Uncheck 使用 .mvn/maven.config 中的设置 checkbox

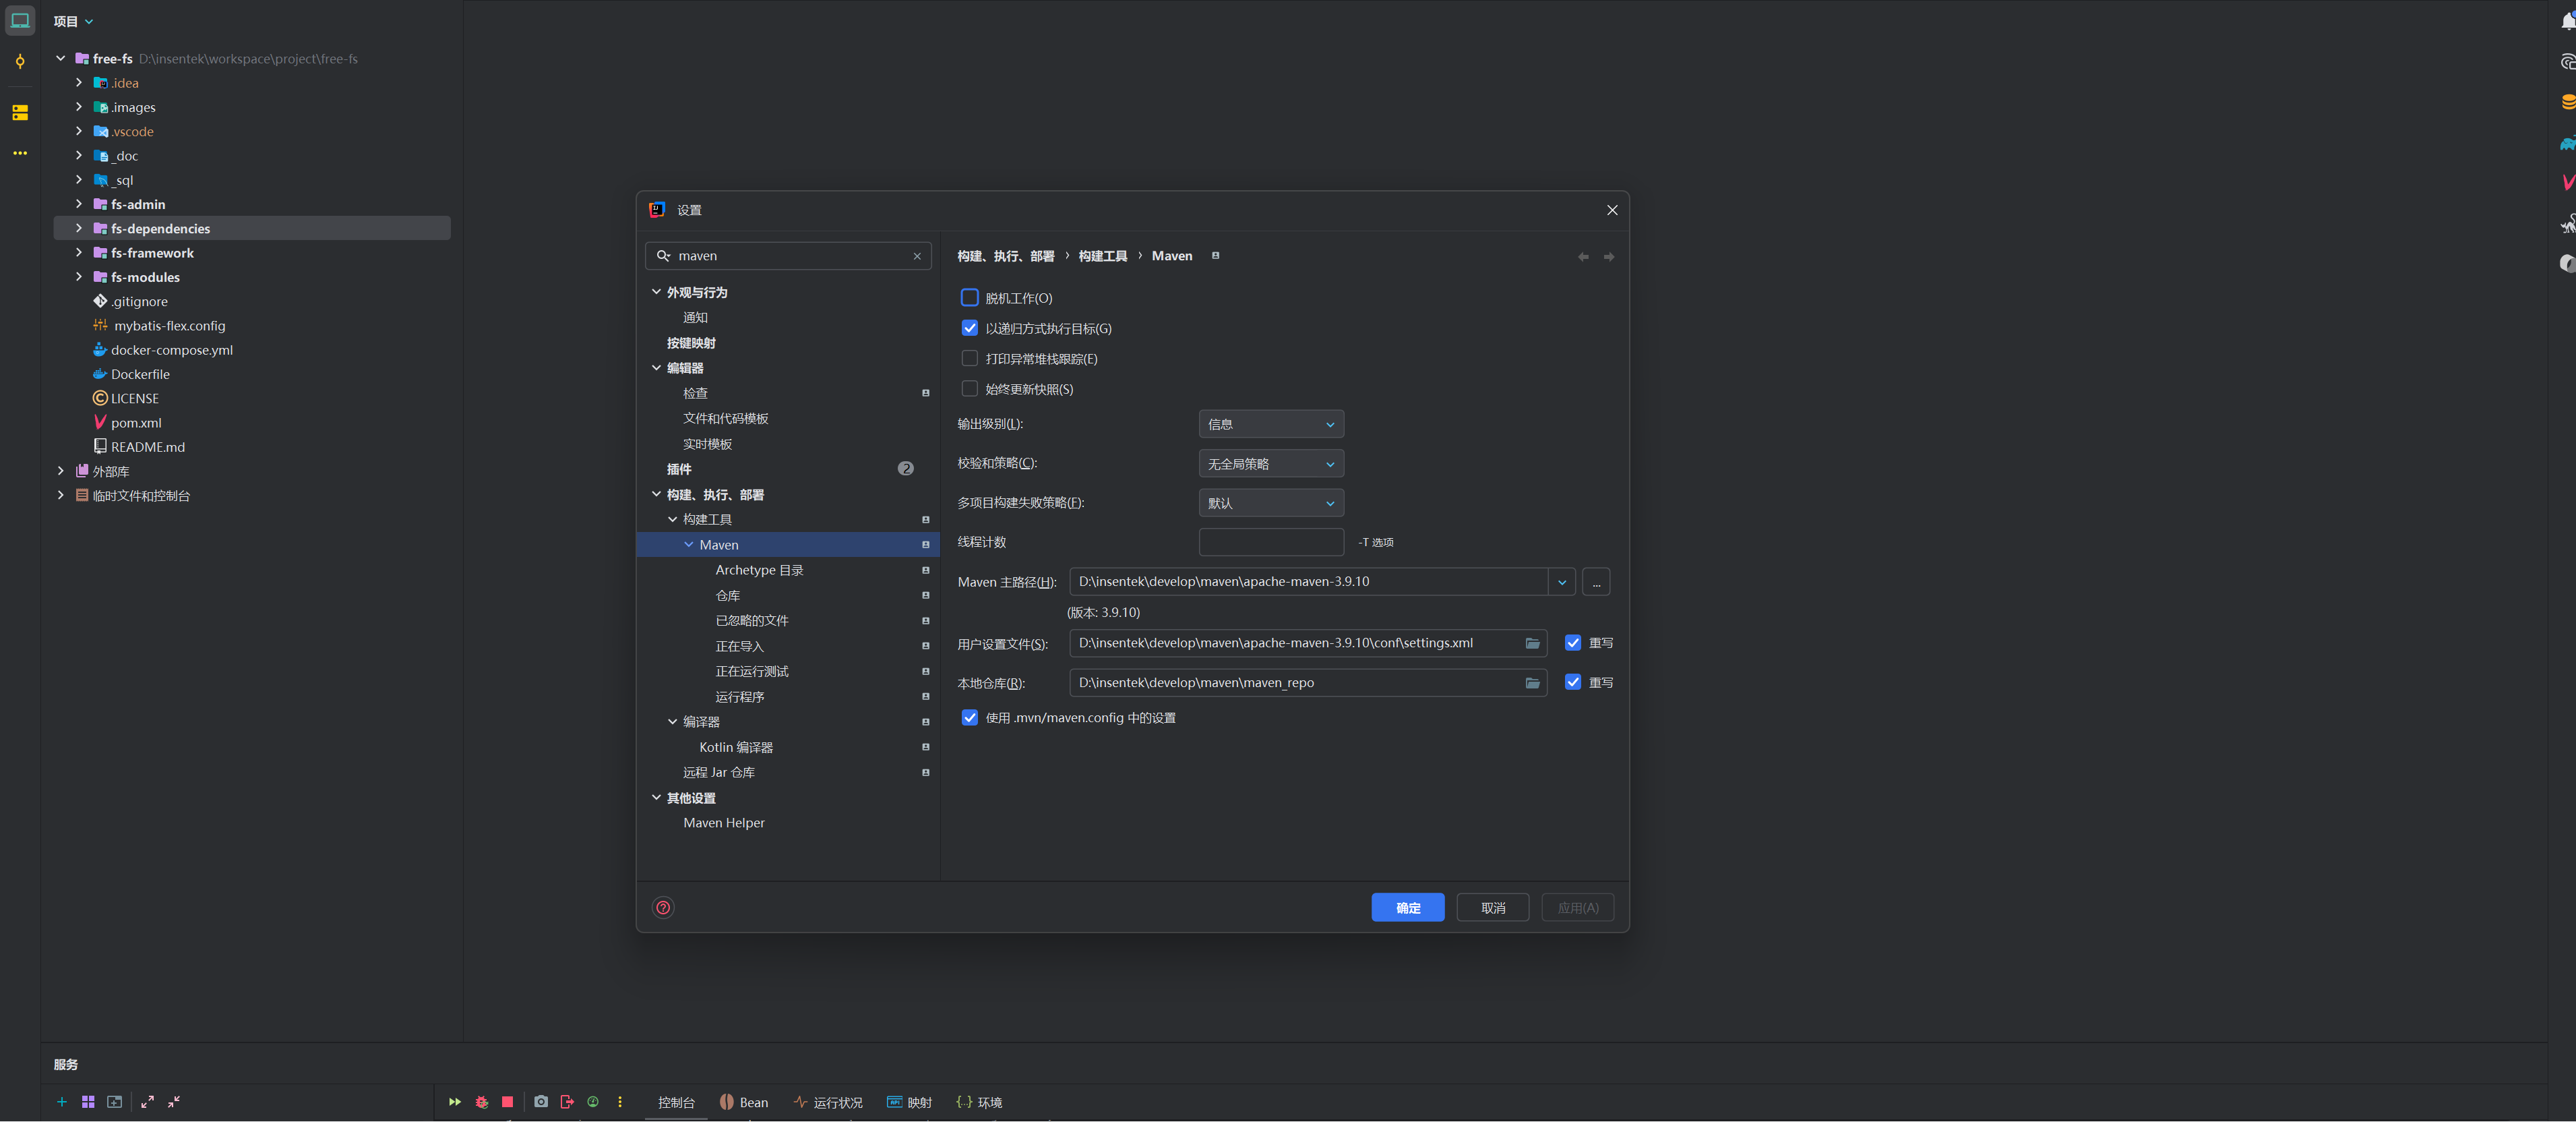pyautogui.click(x=969, y=717)
